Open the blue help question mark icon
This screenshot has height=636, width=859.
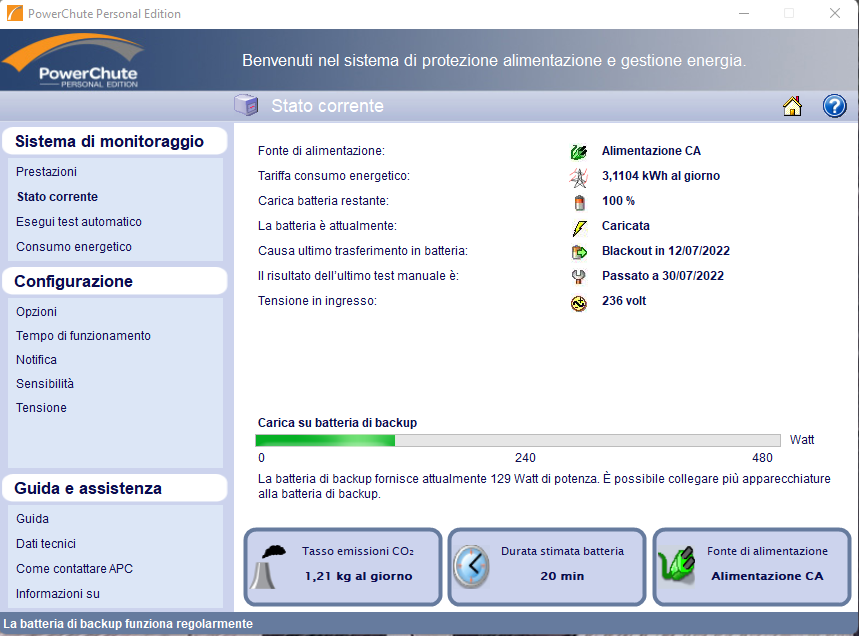click(x=834, y=106)
